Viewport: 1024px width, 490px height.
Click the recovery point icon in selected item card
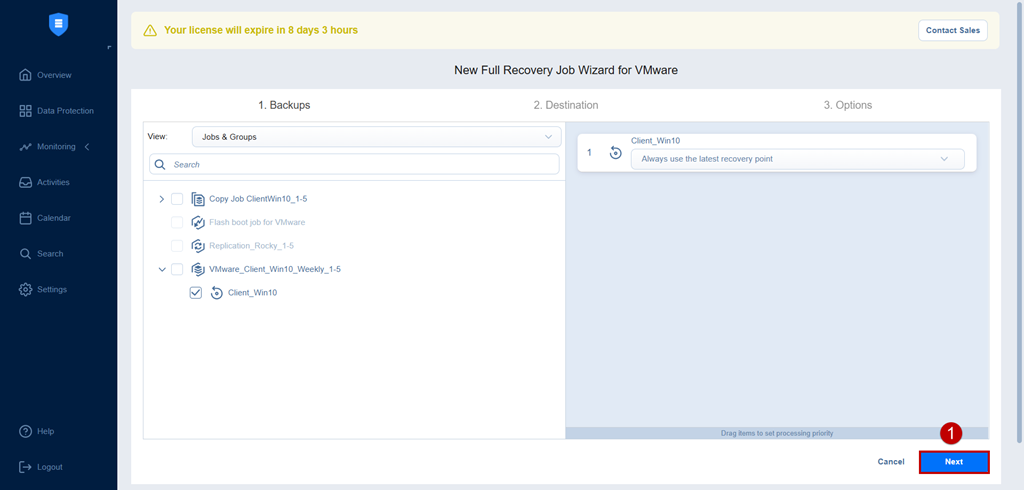(x=615, y=153)
